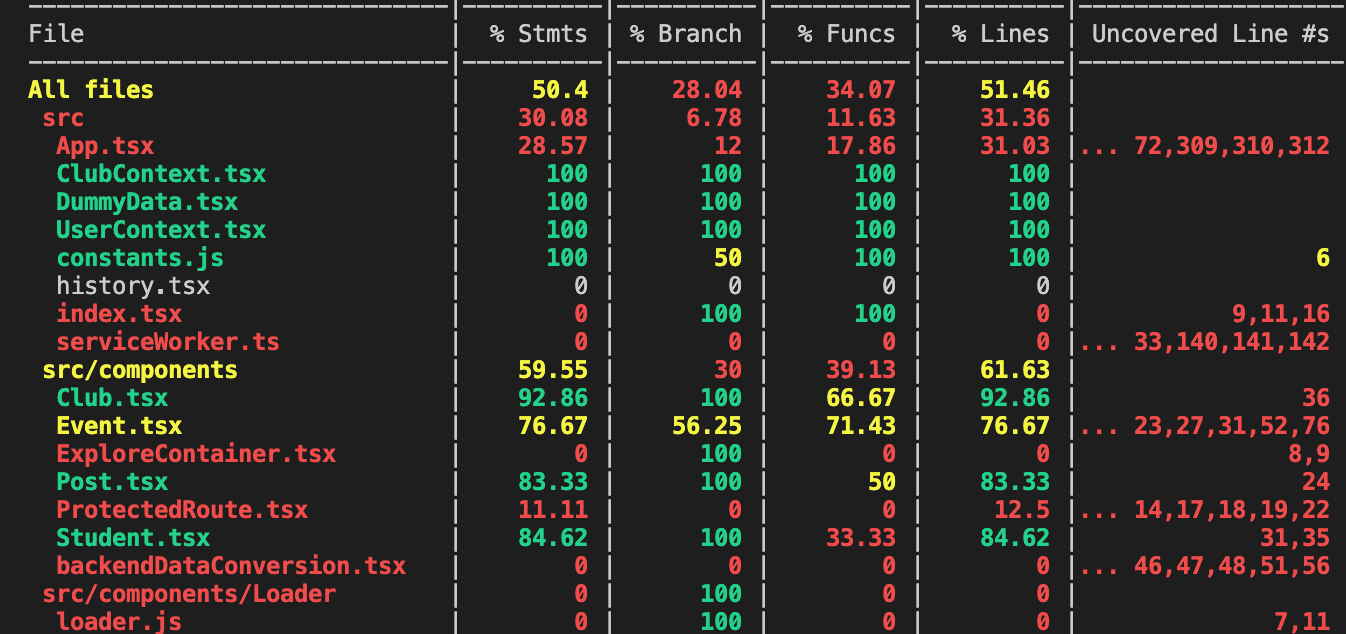Screen dimensions: 1346x634
Task: Select the history.tsx file name
Action: (133, 286)
